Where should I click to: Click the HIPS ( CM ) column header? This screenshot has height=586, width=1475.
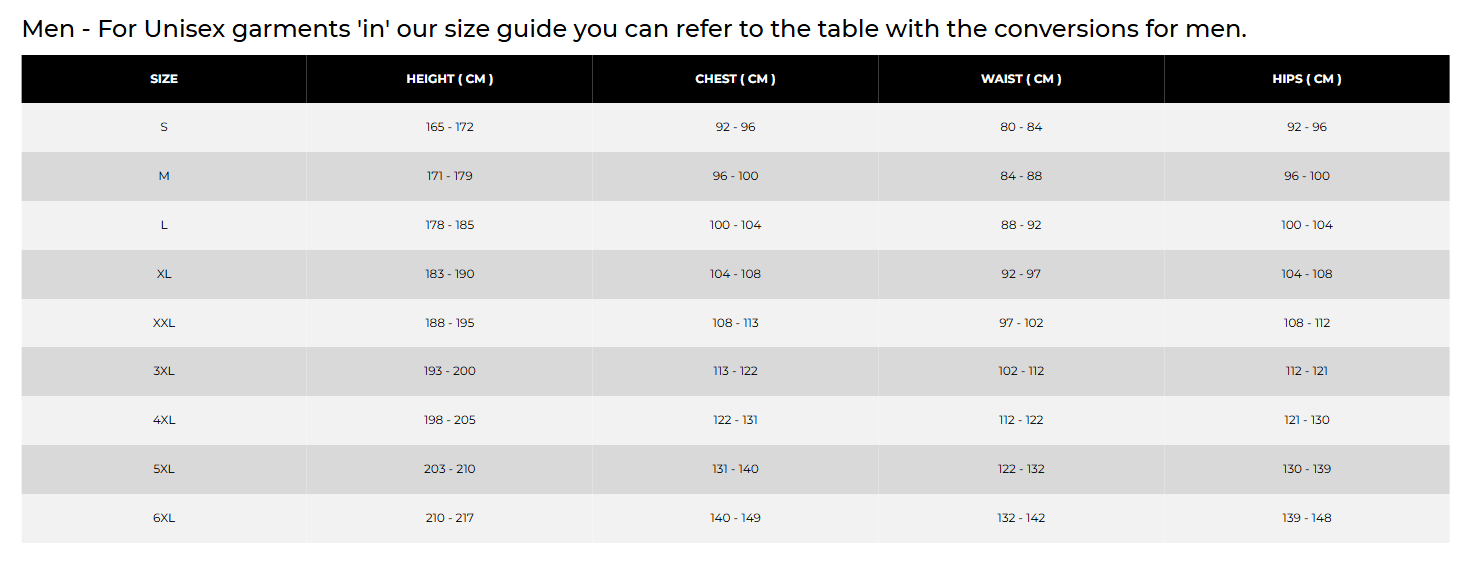[1307, 79]
